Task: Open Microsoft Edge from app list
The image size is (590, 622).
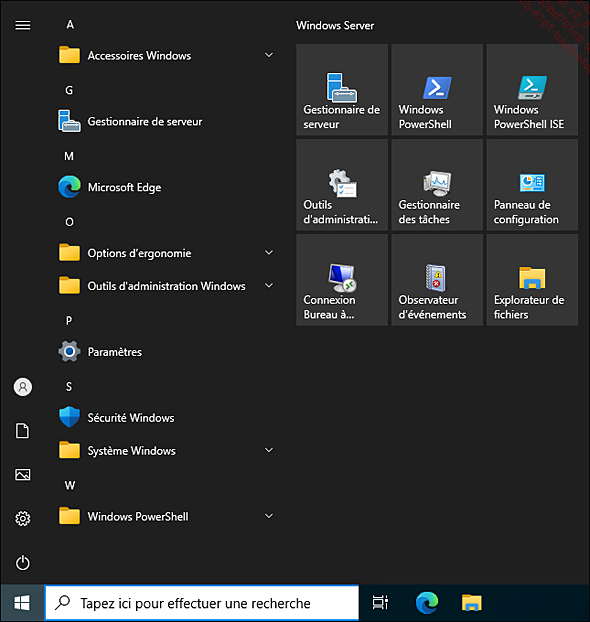Action: (167, 187)
